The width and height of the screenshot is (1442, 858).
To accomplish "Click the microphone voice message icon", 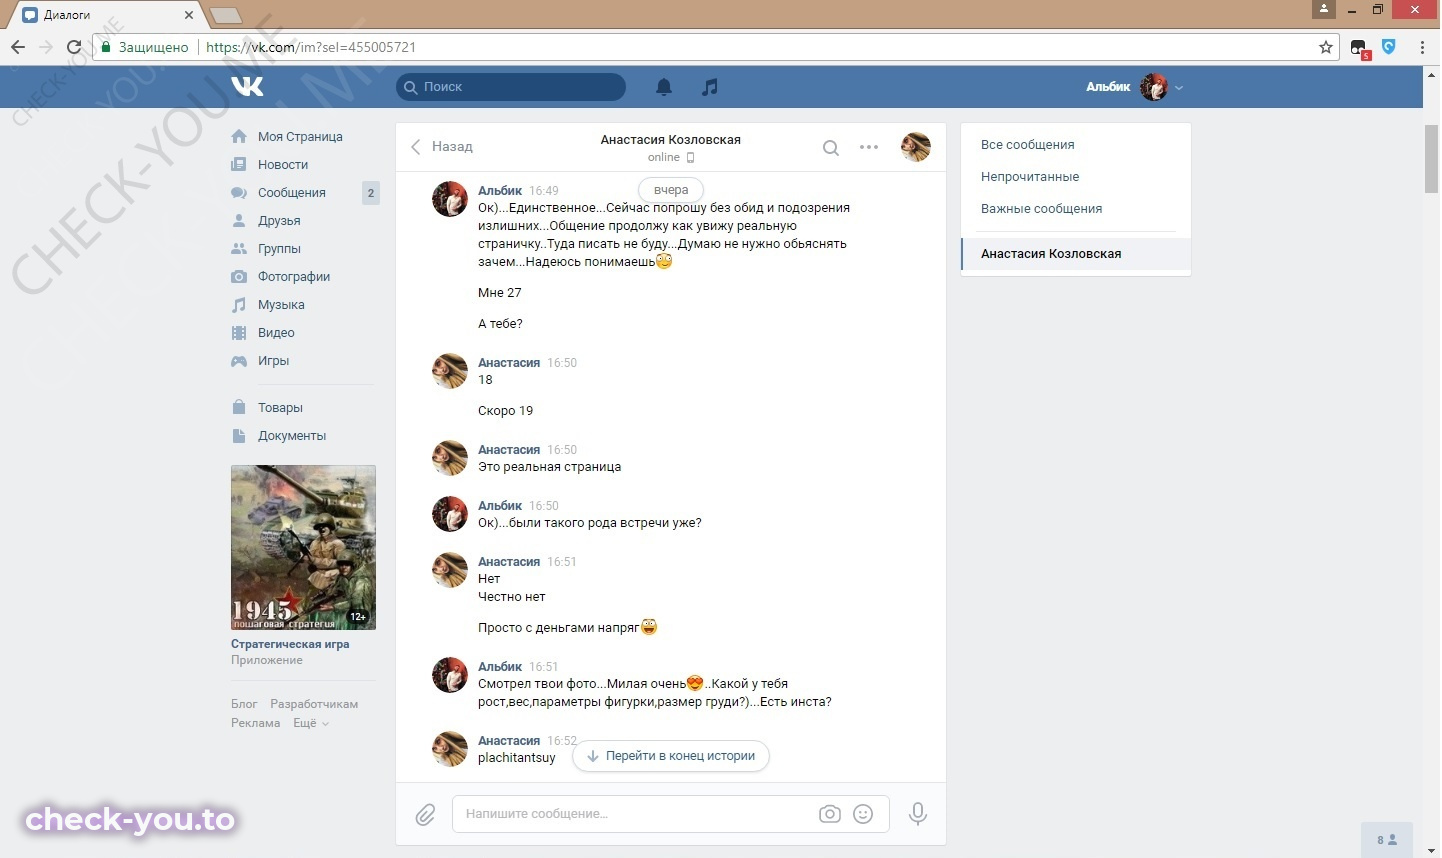I will 918,814.
